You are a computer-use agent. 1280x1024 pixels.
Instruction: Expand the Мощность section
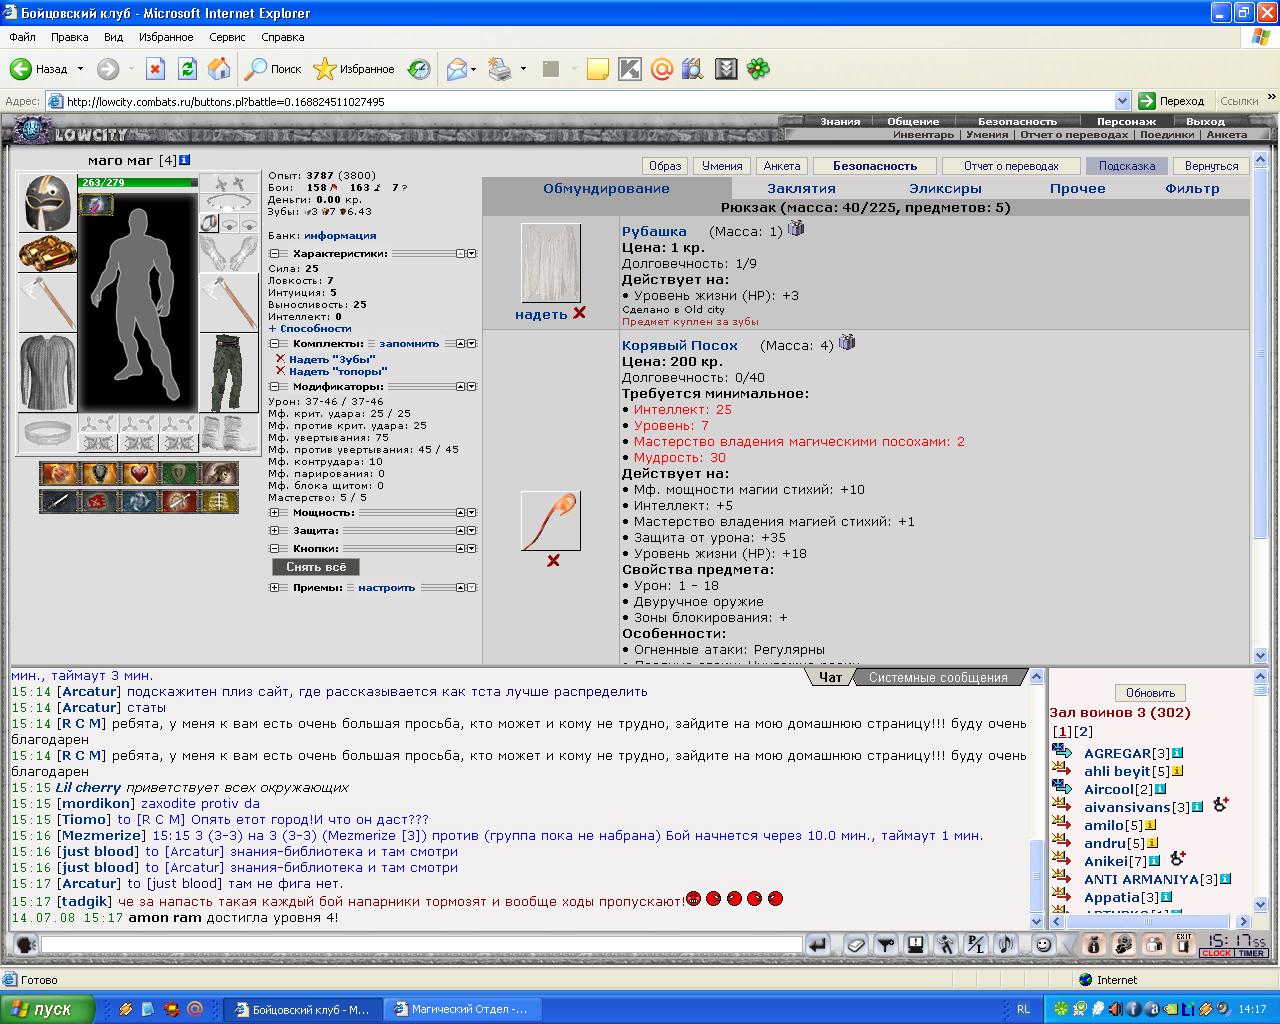pos(274,513)
